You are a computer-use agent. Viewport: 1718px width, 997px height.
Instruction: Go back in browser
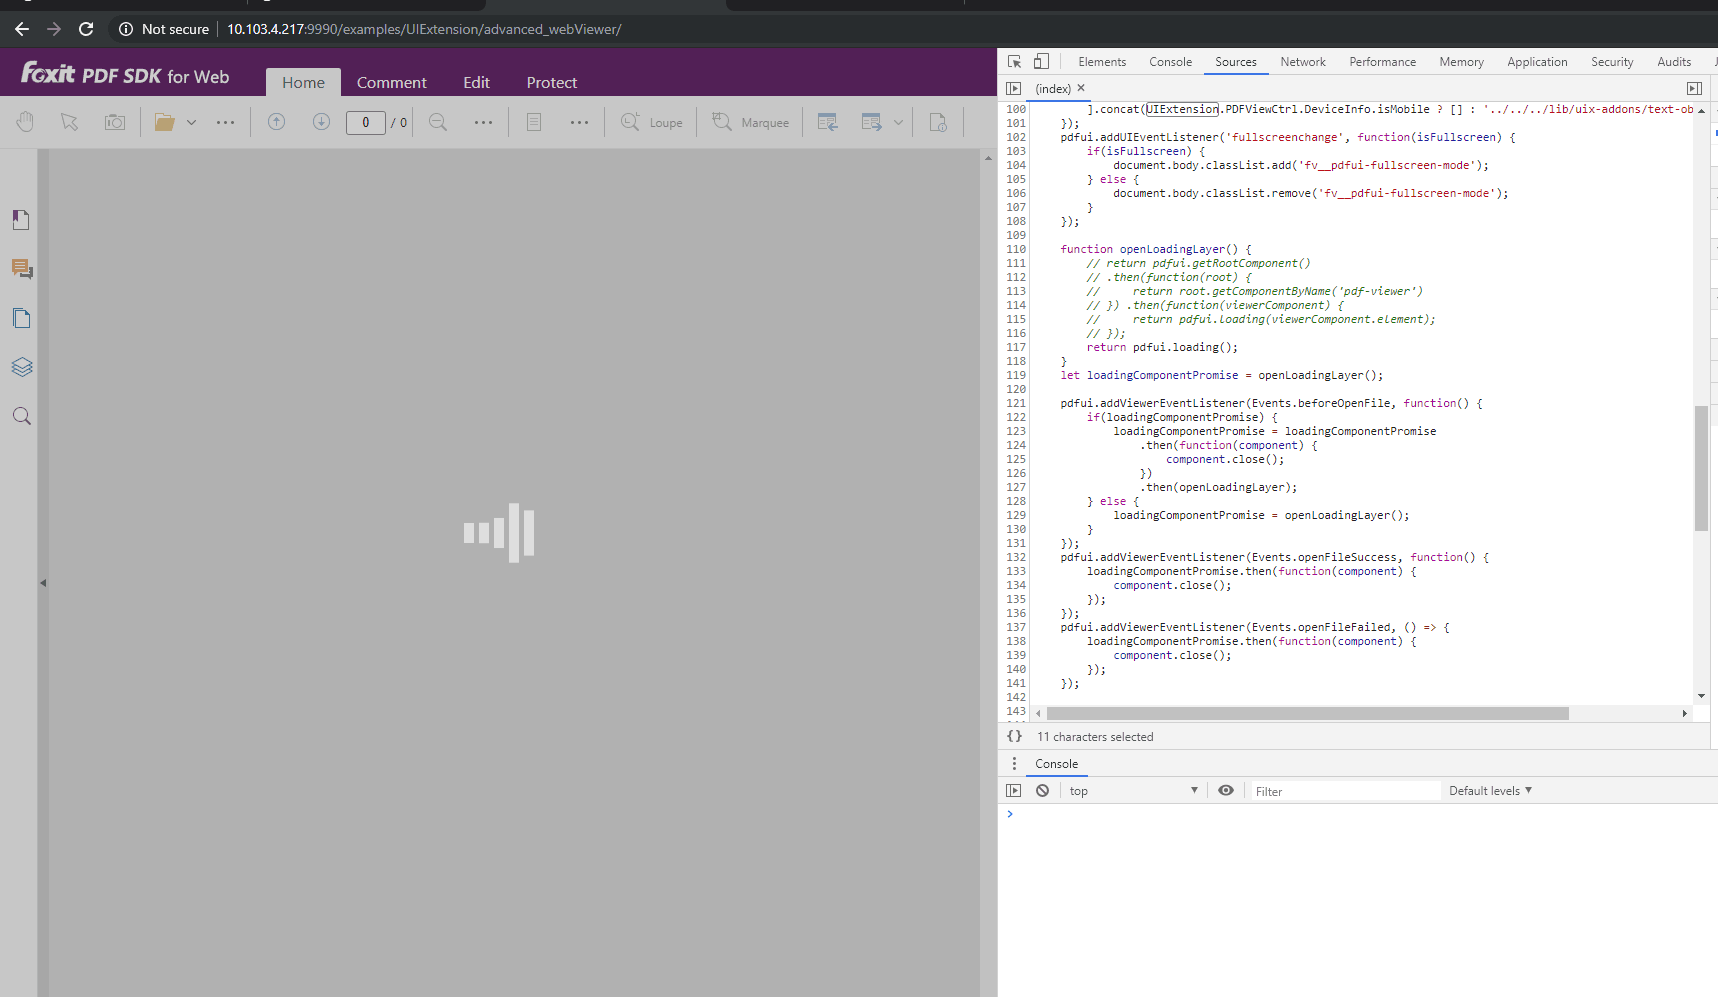tap(22, 29)
